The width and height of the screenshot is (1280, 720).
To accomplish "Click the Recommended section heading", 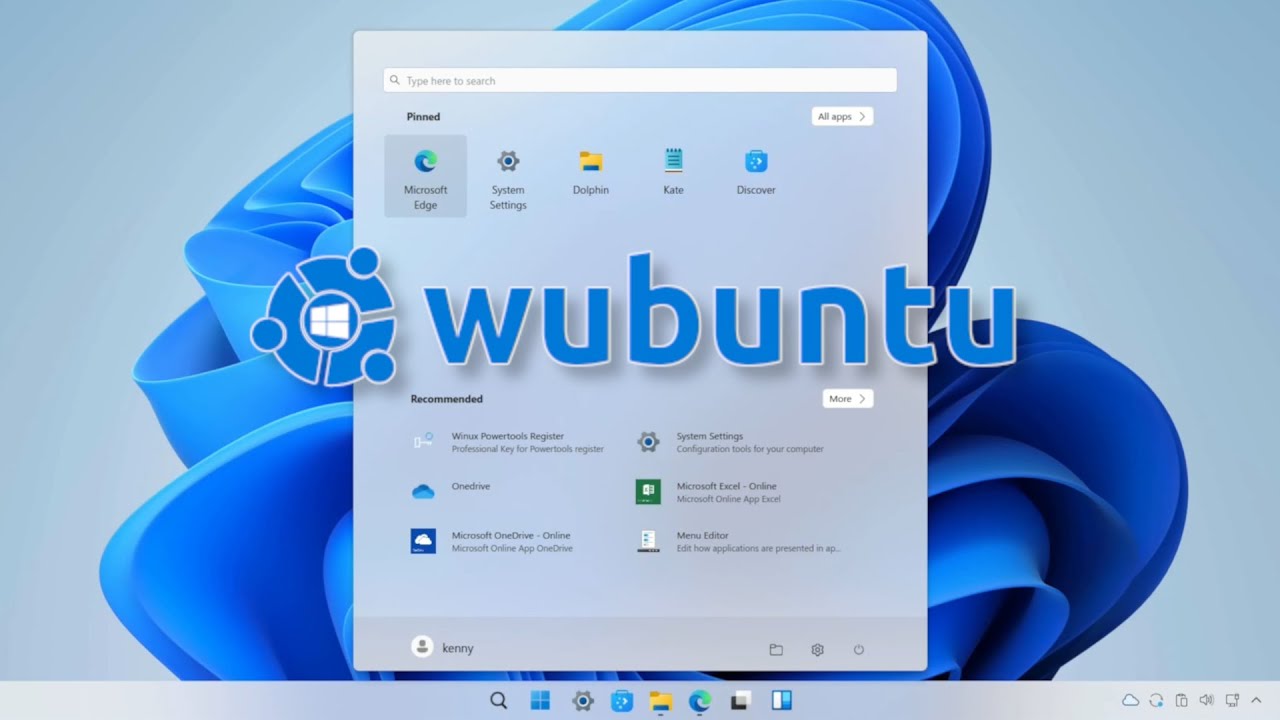I will click(x=446, y=399).
